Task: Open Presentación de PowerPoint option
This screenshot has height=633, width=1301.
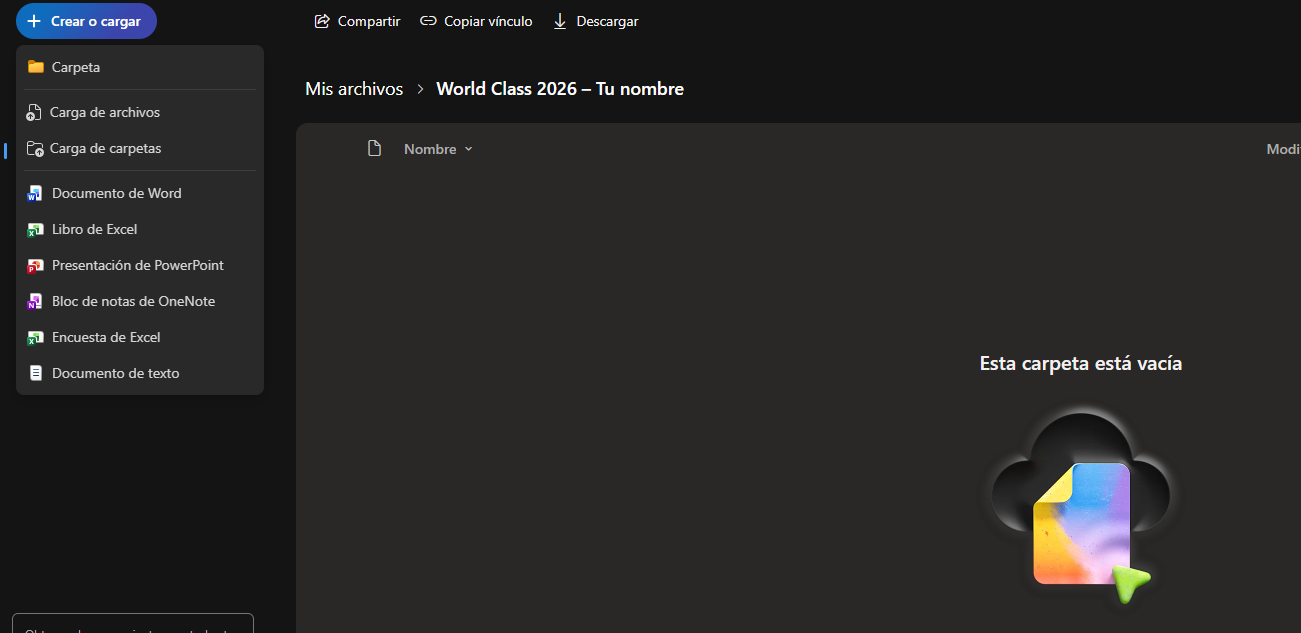Action: [136, 265]
